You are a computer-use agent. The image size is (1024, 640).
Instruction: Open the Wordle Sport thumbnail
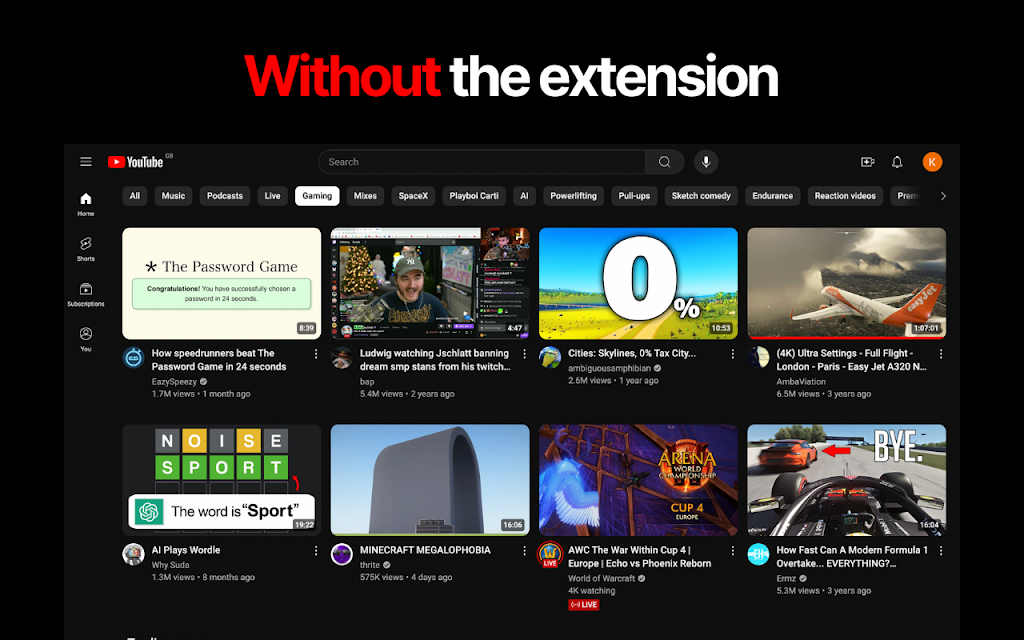tap(221, 480)
